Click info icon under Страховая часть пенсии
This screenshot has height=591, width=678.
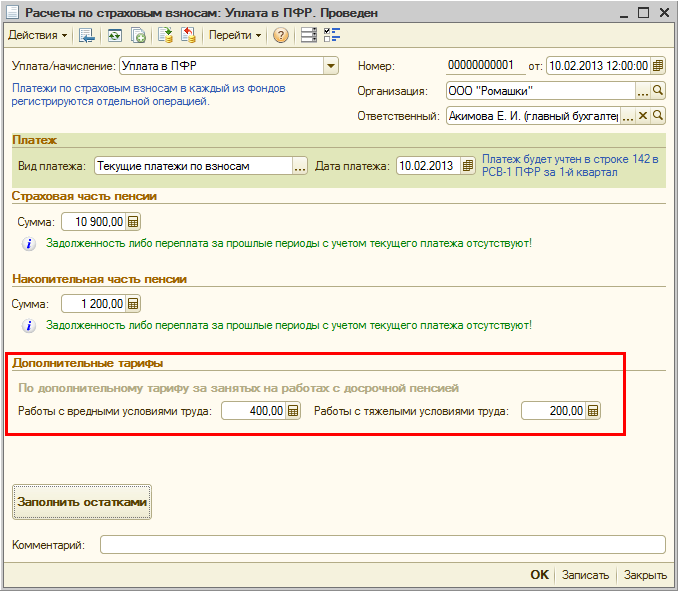coord(29,244)
